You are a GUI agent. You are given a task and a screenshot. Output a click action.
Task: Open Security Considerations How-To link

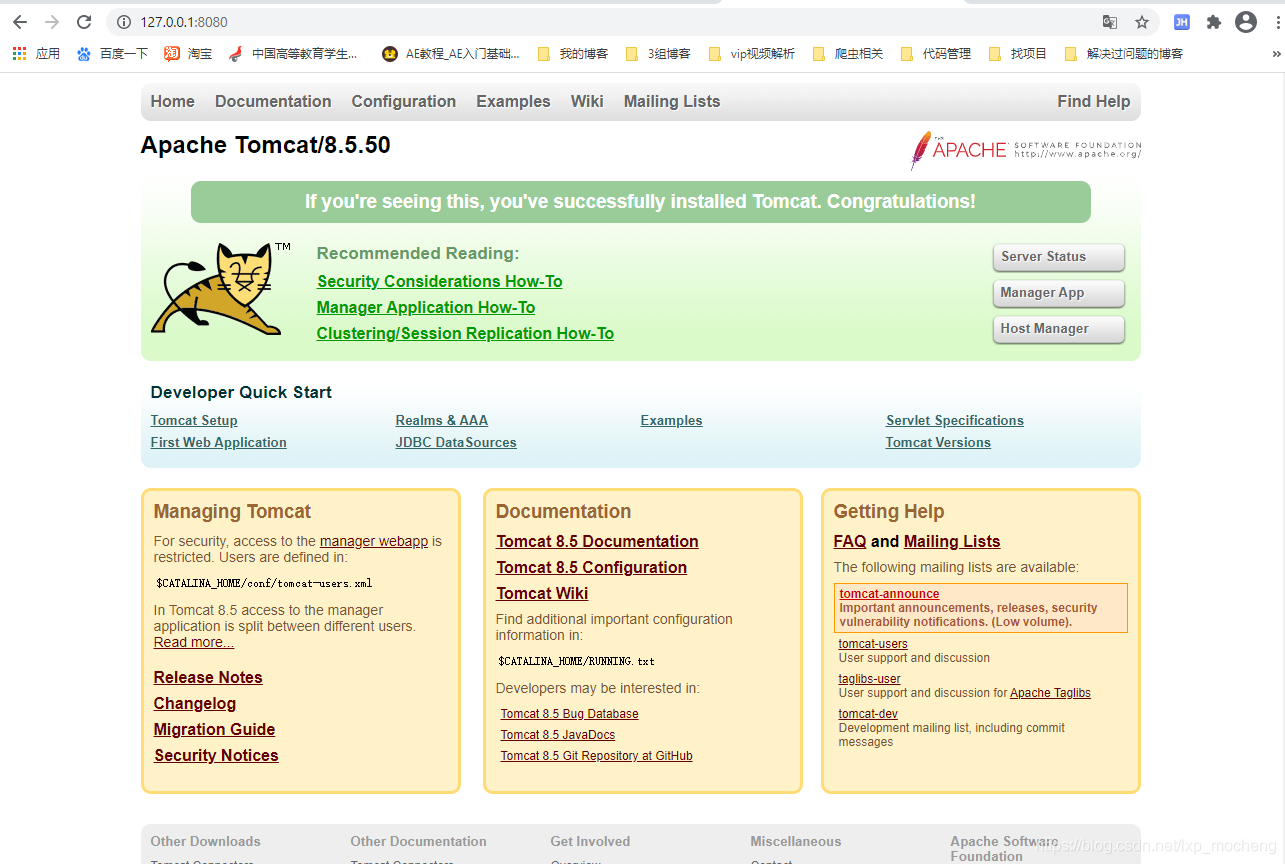point(440,282)
